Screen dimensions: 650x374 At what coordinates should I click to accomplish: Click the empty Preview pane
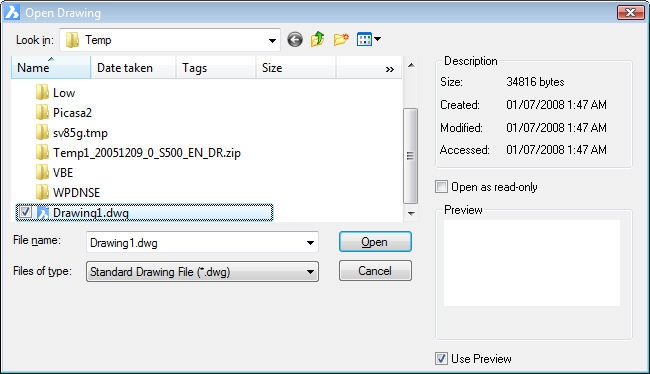coord(532,263)
